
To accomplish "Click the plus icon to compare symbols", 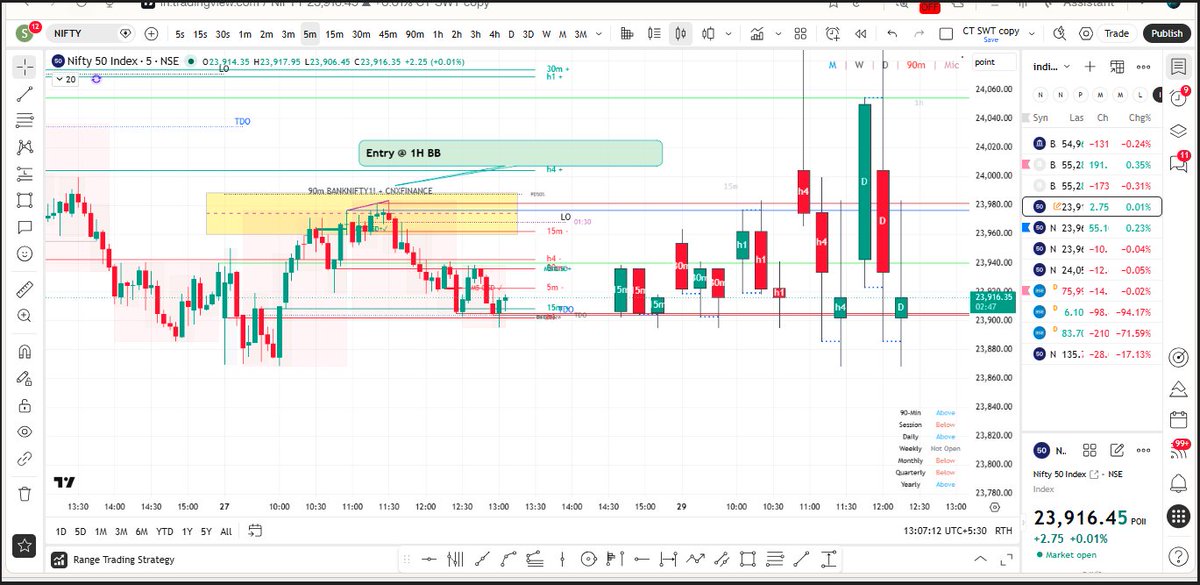I will click(152, 33).
